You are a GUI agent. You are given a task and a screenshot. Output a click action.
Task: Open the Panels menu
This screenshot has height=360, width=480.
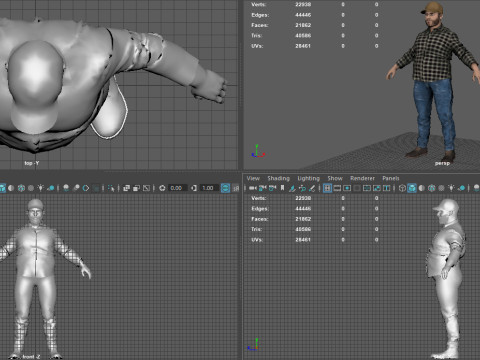pyautogui.click(x=391, y=178)
